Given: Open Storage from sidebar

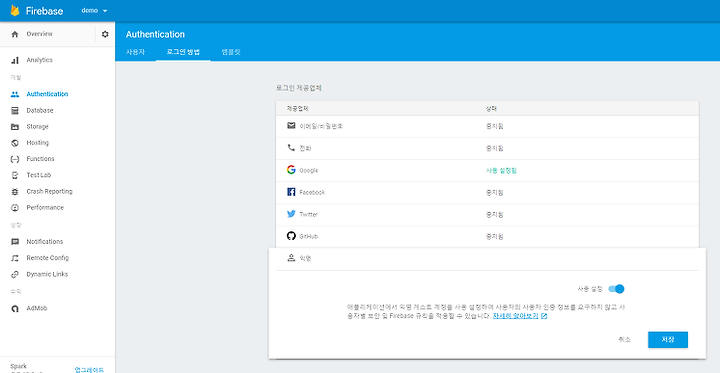Looking at the screenshot, I should [37, 127].
